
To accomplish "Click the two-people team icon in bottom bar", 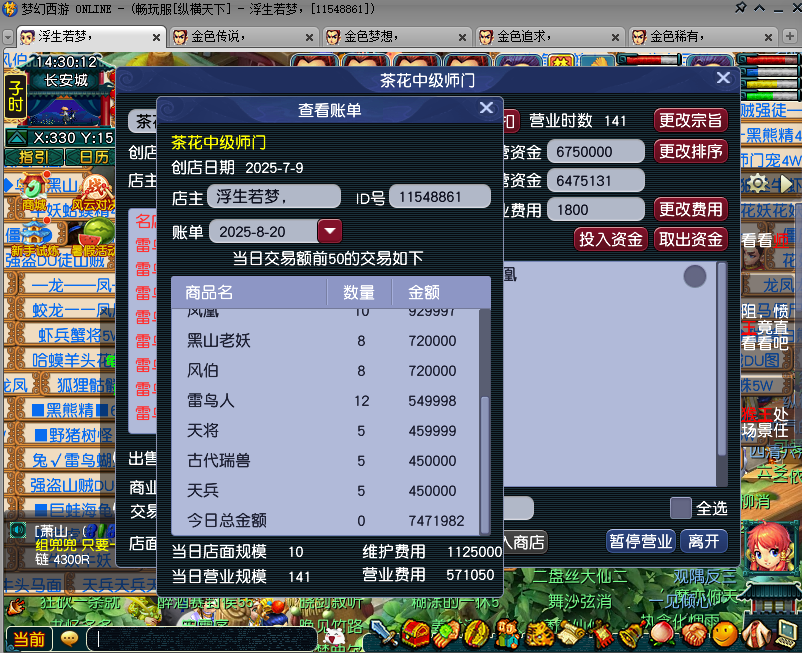I will tap(508, 634).
